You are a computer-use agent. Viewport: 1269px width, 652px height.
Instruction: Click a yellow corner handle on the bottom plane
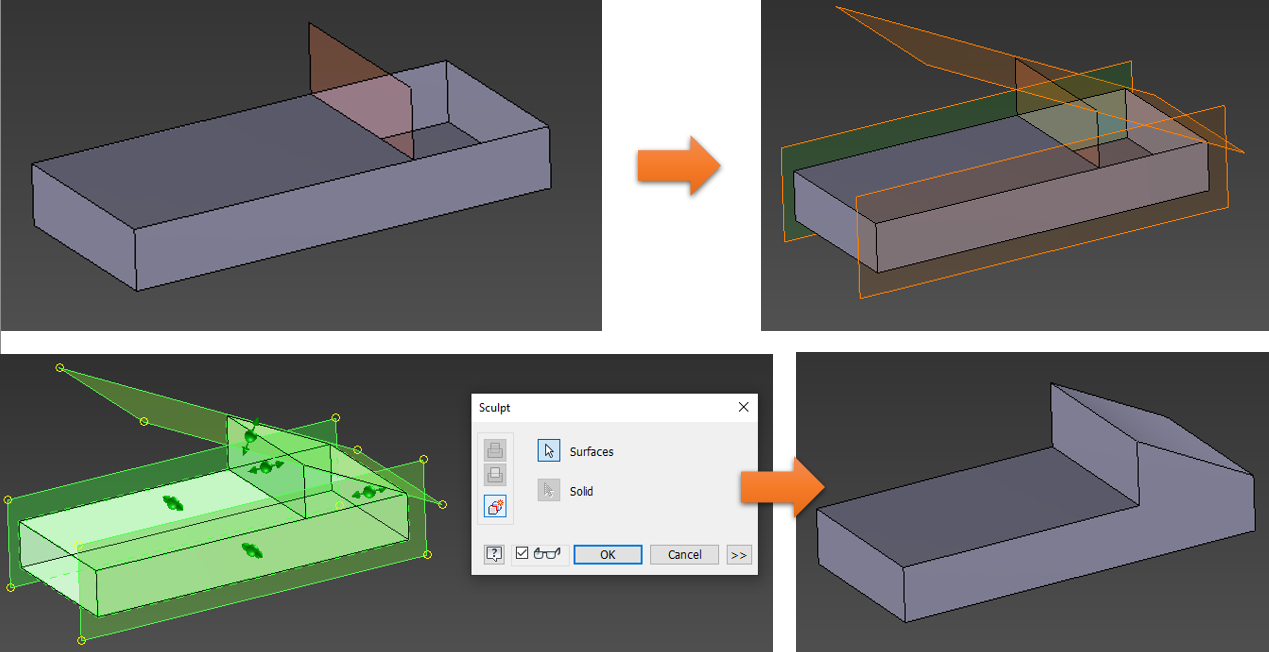click(x=81, y=638)
